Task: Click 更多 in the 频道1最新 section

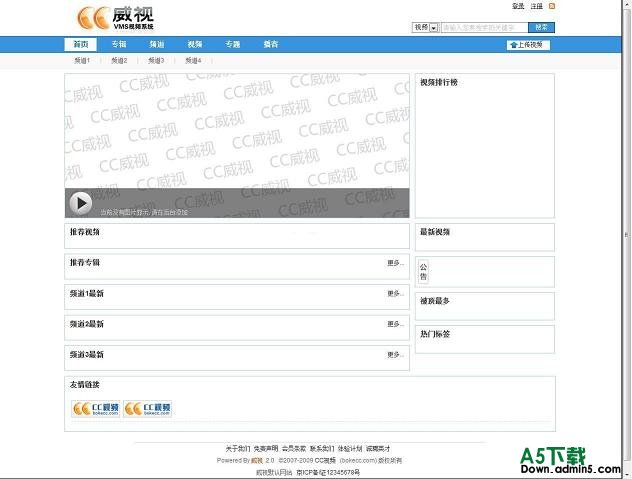Action: (395, 294)
